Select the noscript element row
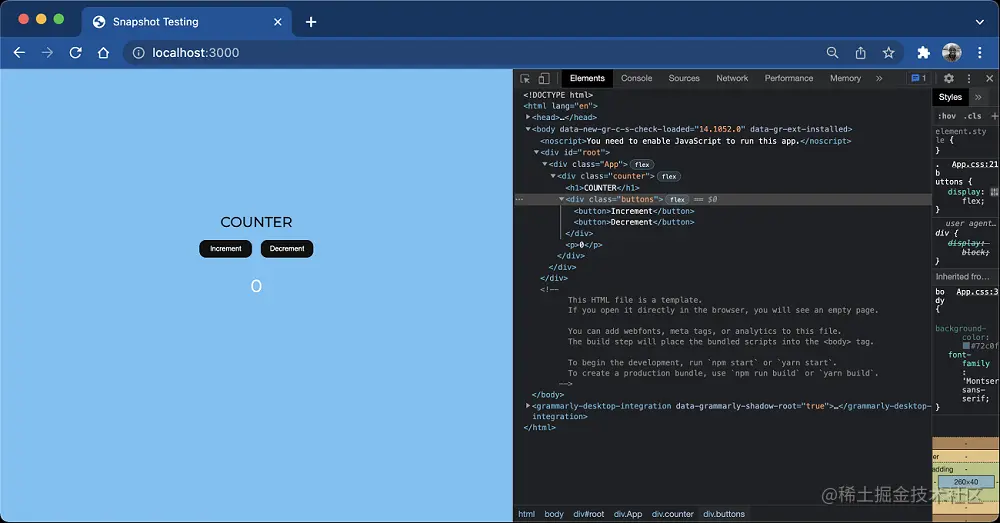The height and width of the screenshot is (523, 1000). (x=695, y=141)
